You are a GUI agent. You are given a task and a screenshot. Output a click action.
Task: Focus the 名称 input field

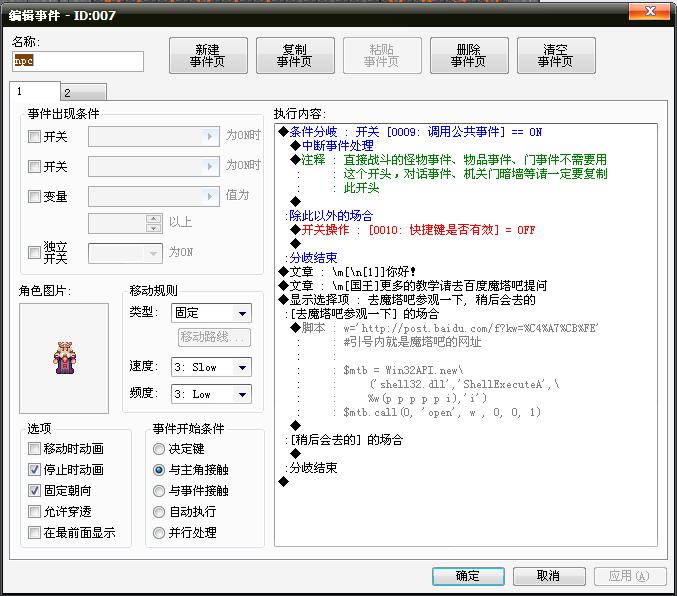(78, 61)
